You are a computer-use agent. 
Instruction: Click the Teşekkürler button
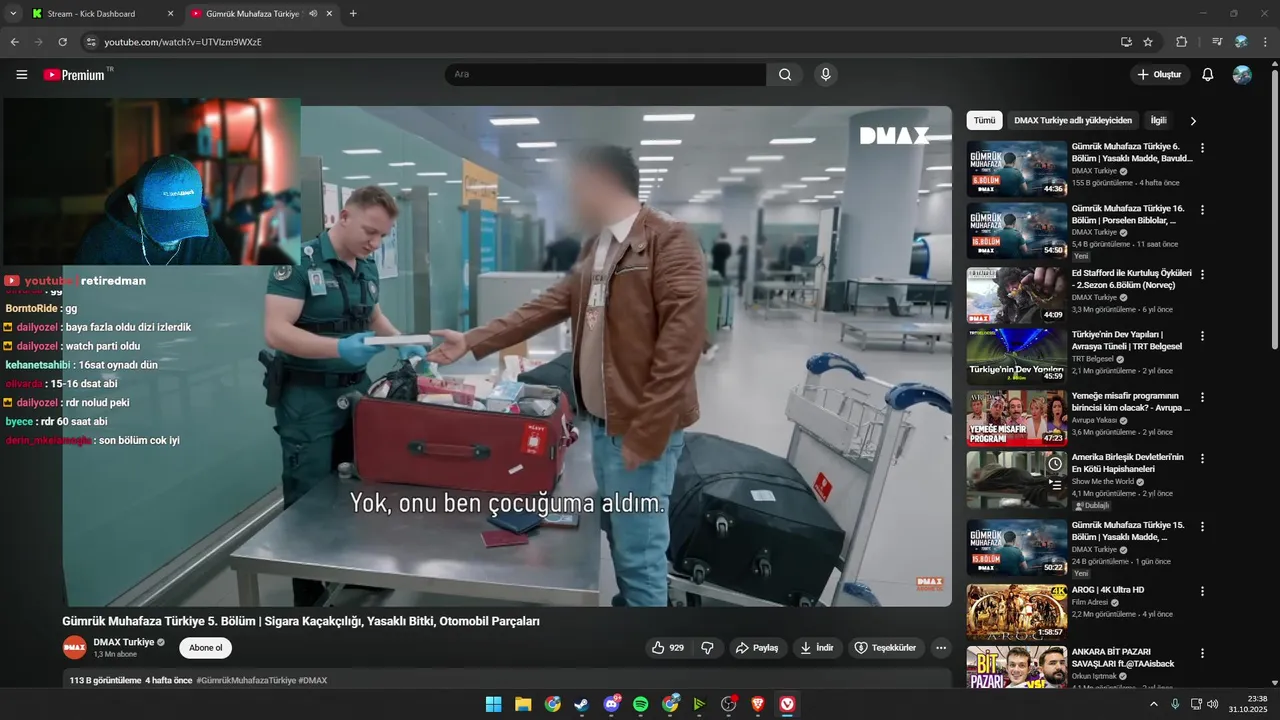886,648
